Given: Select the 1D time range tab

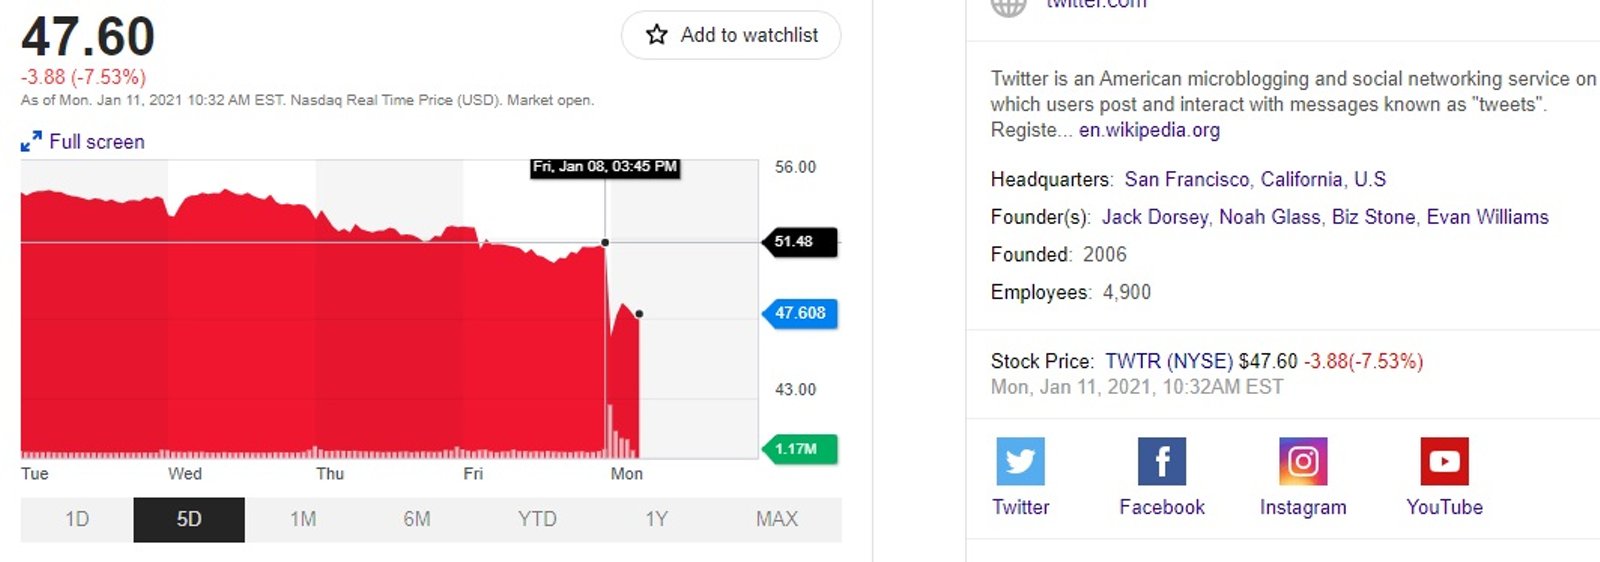Looking at the screenshot, I should (77, 519).
